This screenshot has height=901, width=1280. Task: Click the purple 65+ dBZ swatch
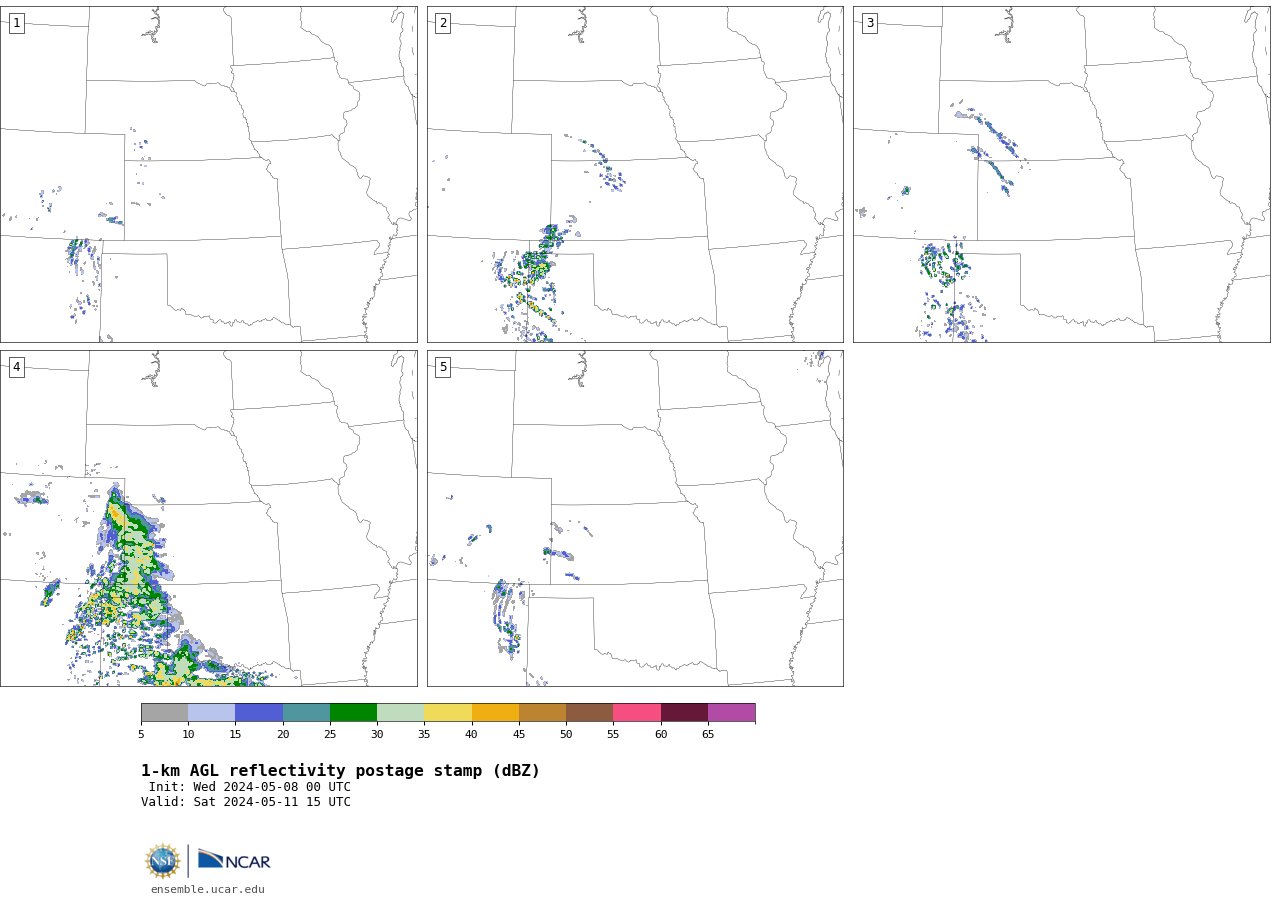pyautogui.click(x=732, y=713)
